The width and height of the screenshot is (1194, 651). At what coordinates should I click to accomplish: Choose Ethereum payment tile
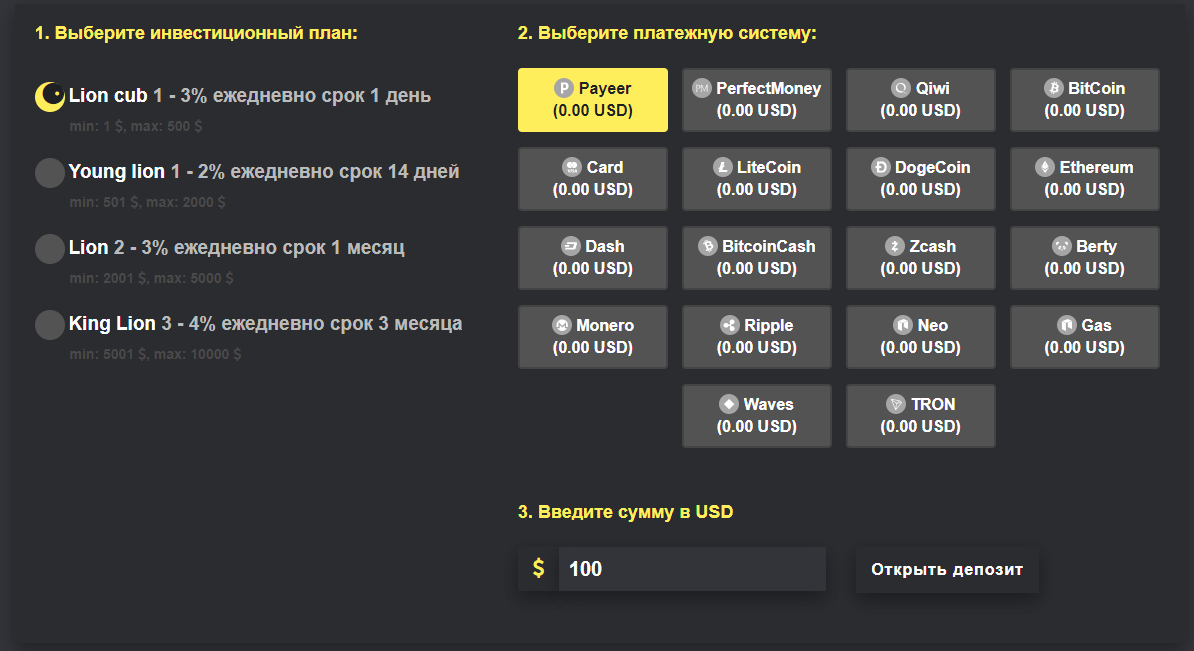click(1084, 179)
